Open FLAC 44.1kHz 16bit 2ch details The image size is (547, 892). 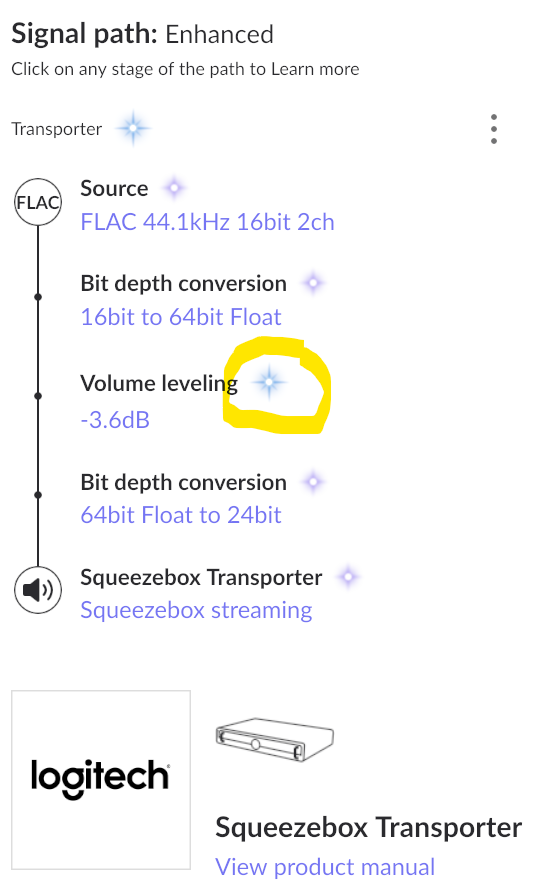[208, 222]
